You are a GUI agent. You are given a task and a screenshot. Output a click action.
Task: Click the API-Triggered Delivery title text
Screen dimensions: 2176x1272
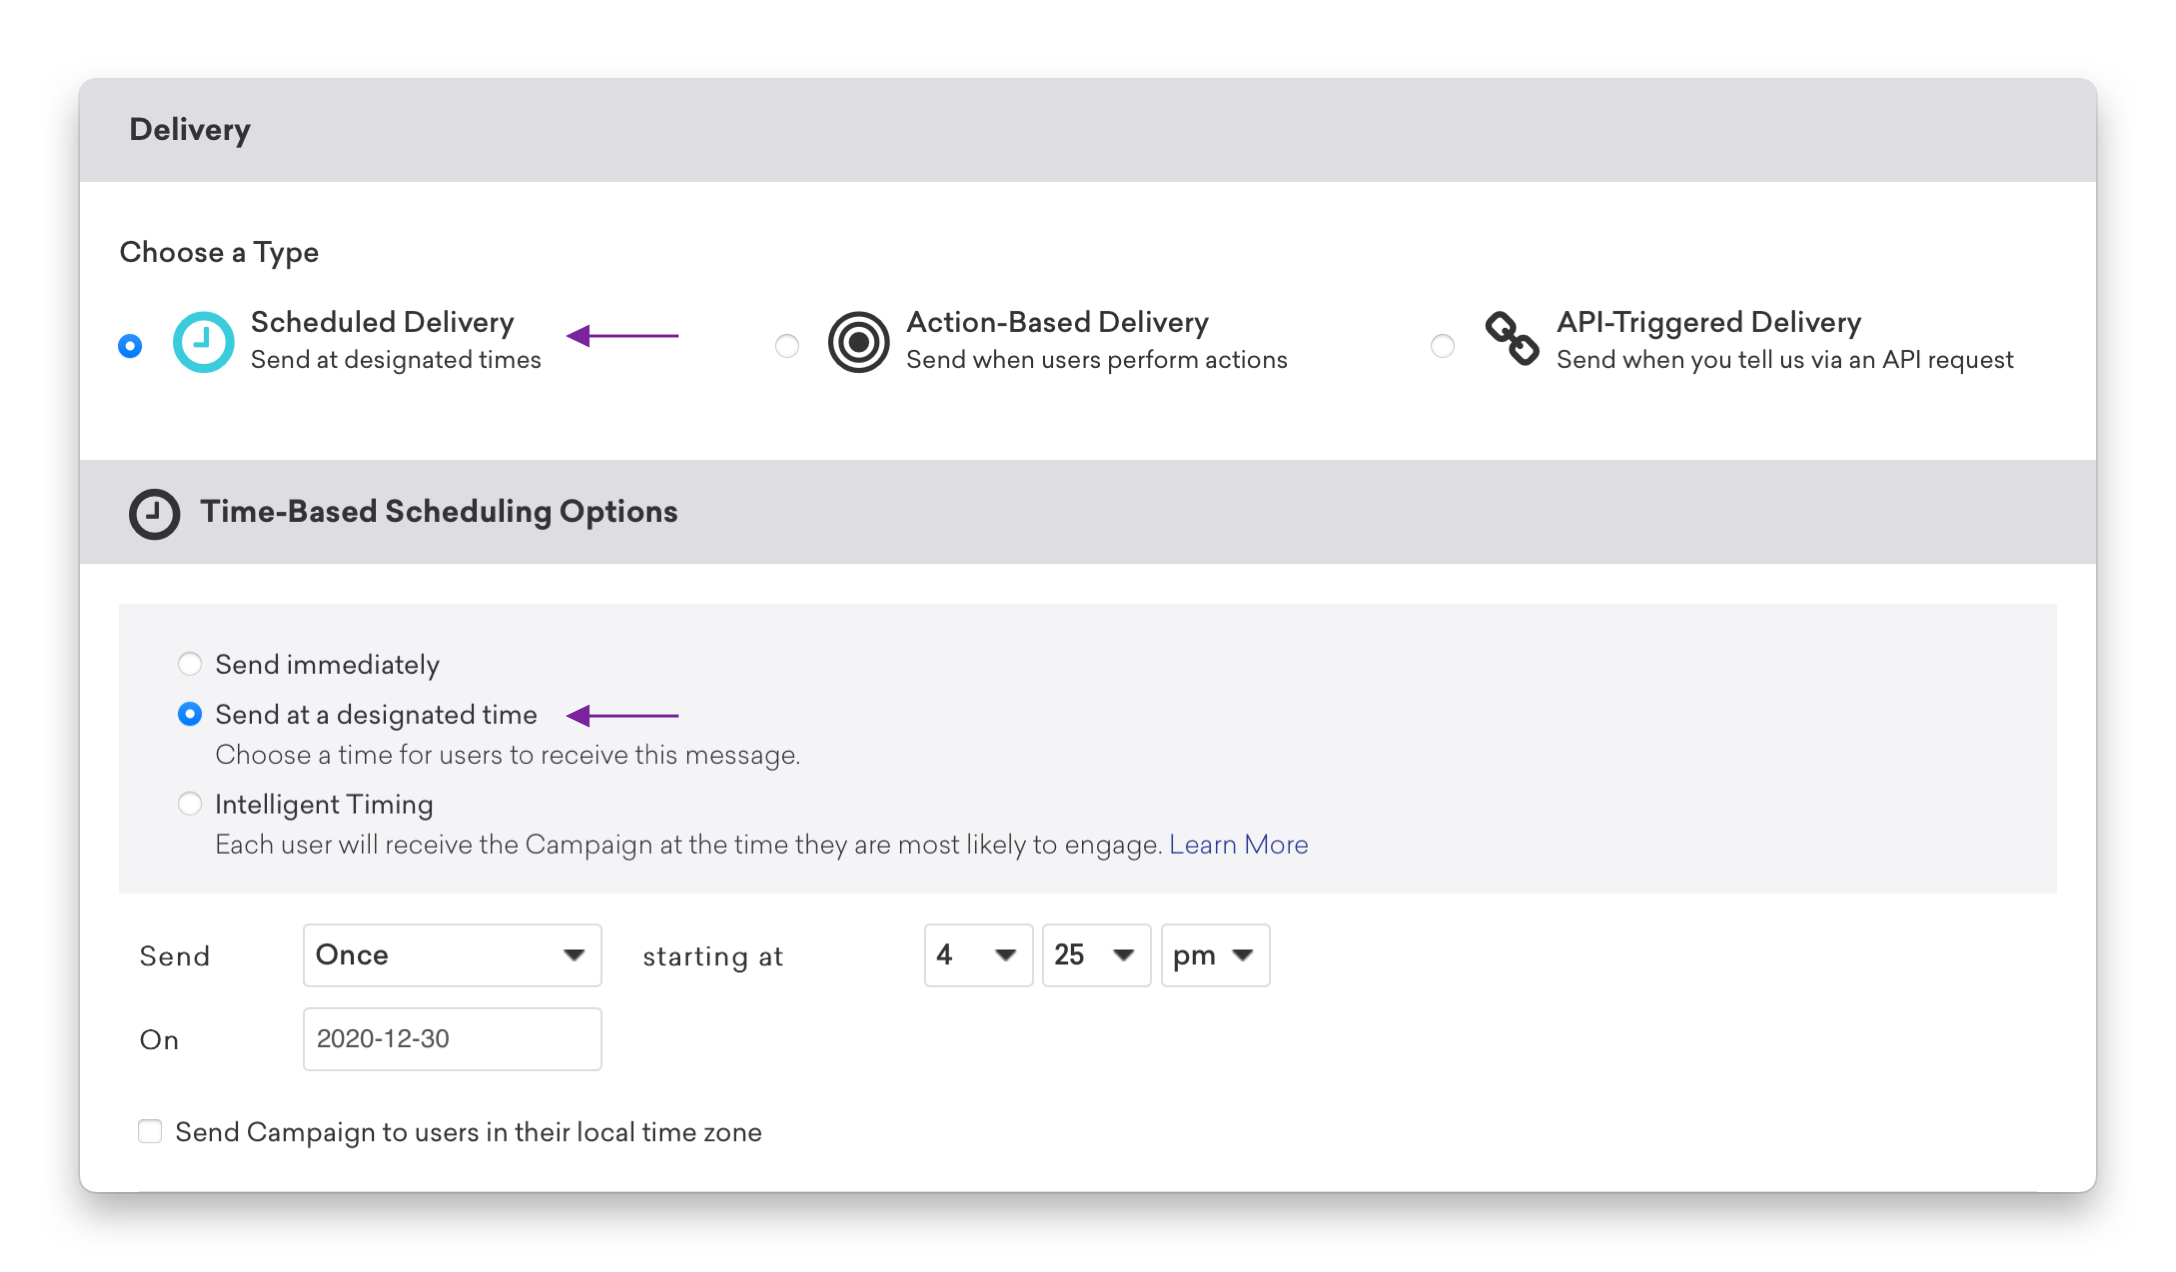click(1709, 322)
